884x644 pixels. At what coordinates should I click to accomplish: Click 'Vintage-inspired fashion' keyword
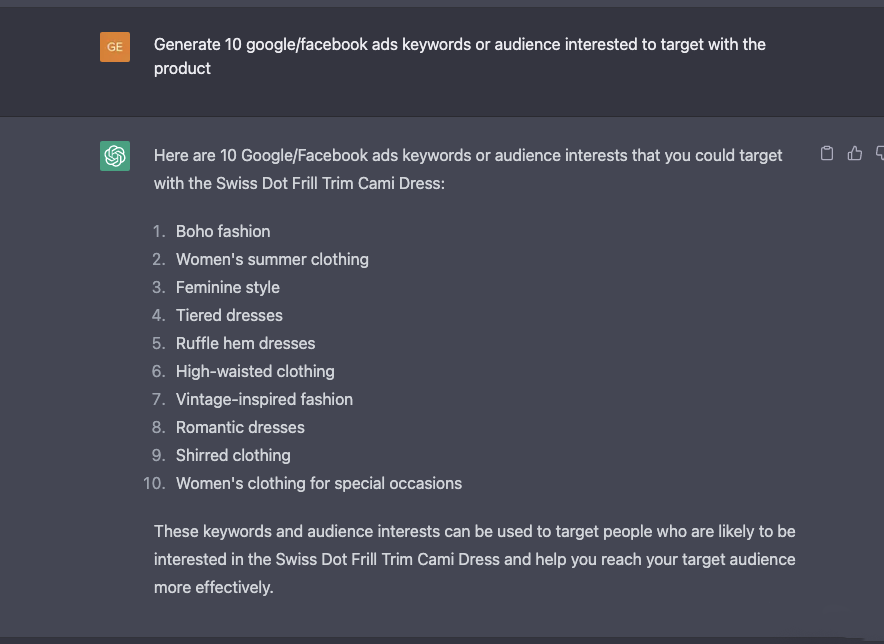coord(264,399)
